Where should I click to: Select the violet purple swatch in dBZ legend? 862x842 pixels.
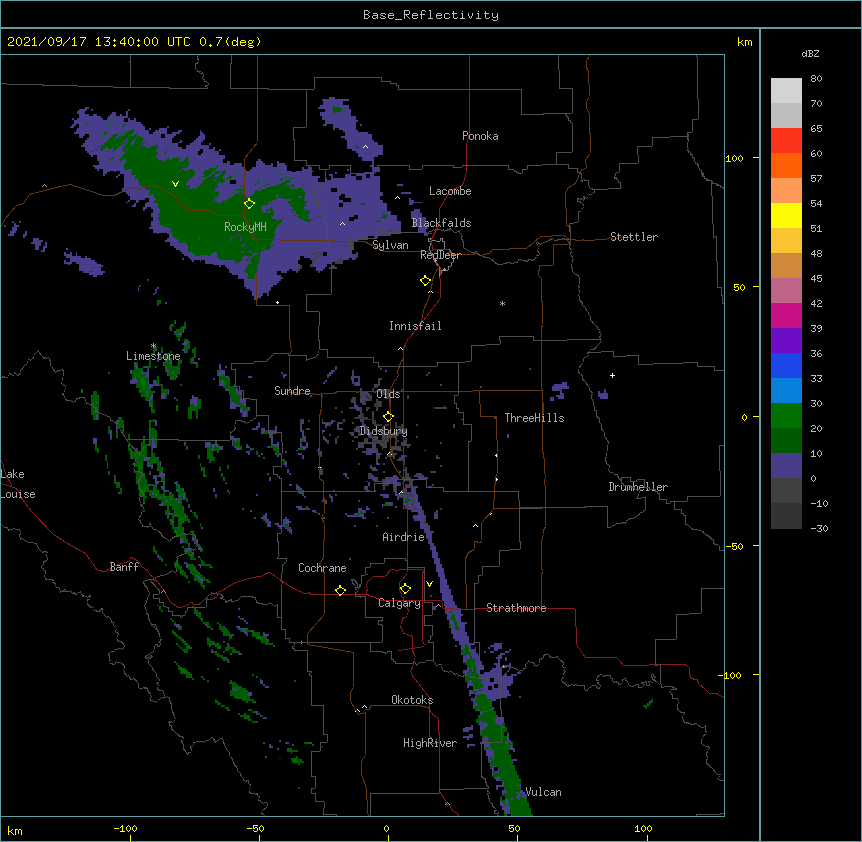click(786, 340)
